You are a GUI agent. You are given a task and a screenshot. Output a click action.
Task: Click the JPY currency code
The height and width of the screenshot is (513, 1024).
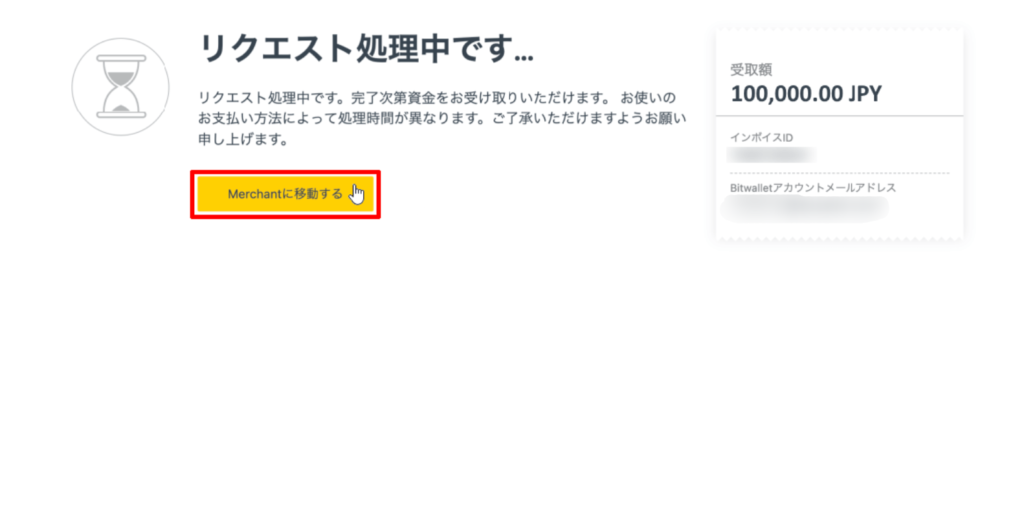tap(865, 93)
